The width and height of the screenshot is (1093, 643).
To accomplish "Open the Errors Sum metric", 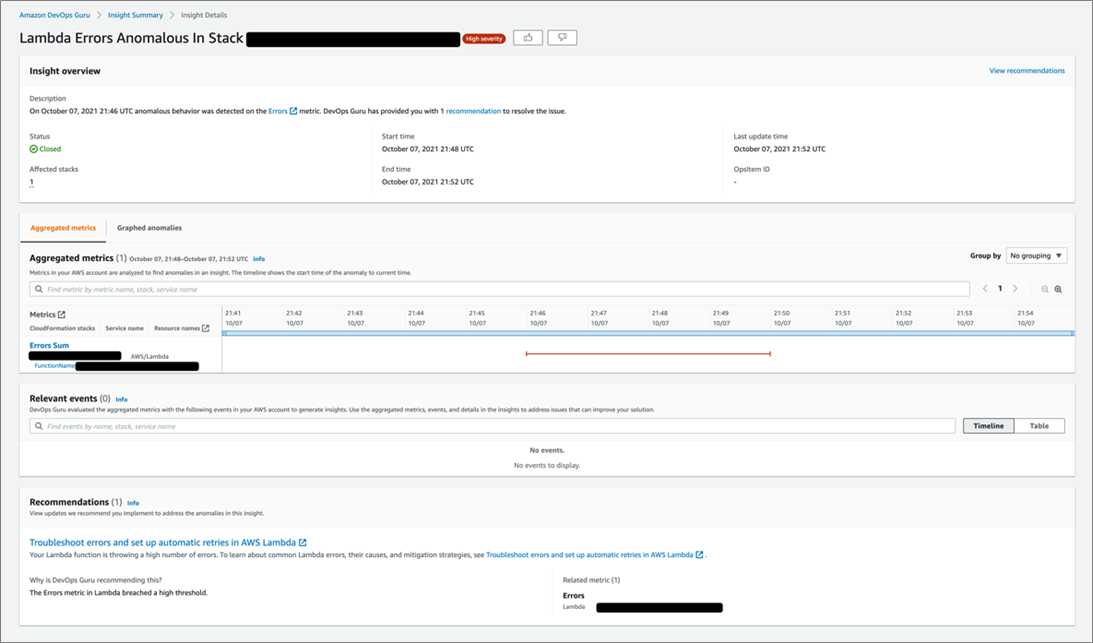I will pos(49,345).
